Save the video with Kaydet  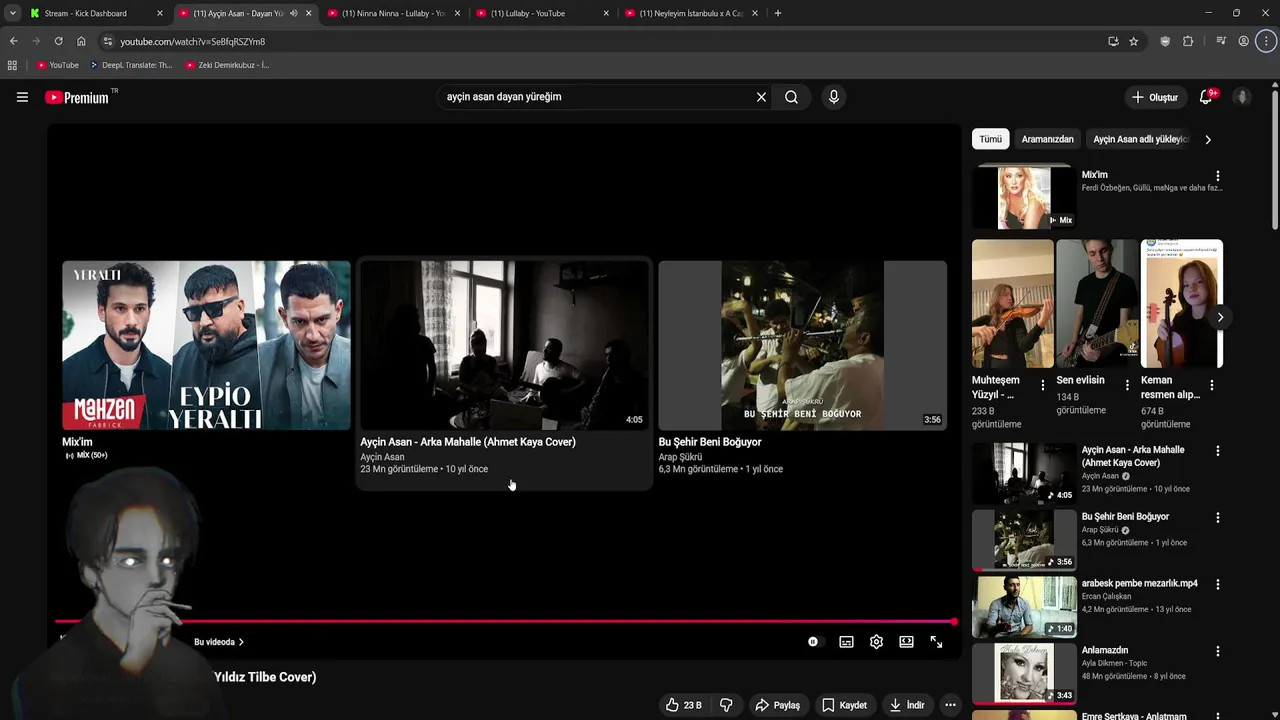[x=844, y=705]
